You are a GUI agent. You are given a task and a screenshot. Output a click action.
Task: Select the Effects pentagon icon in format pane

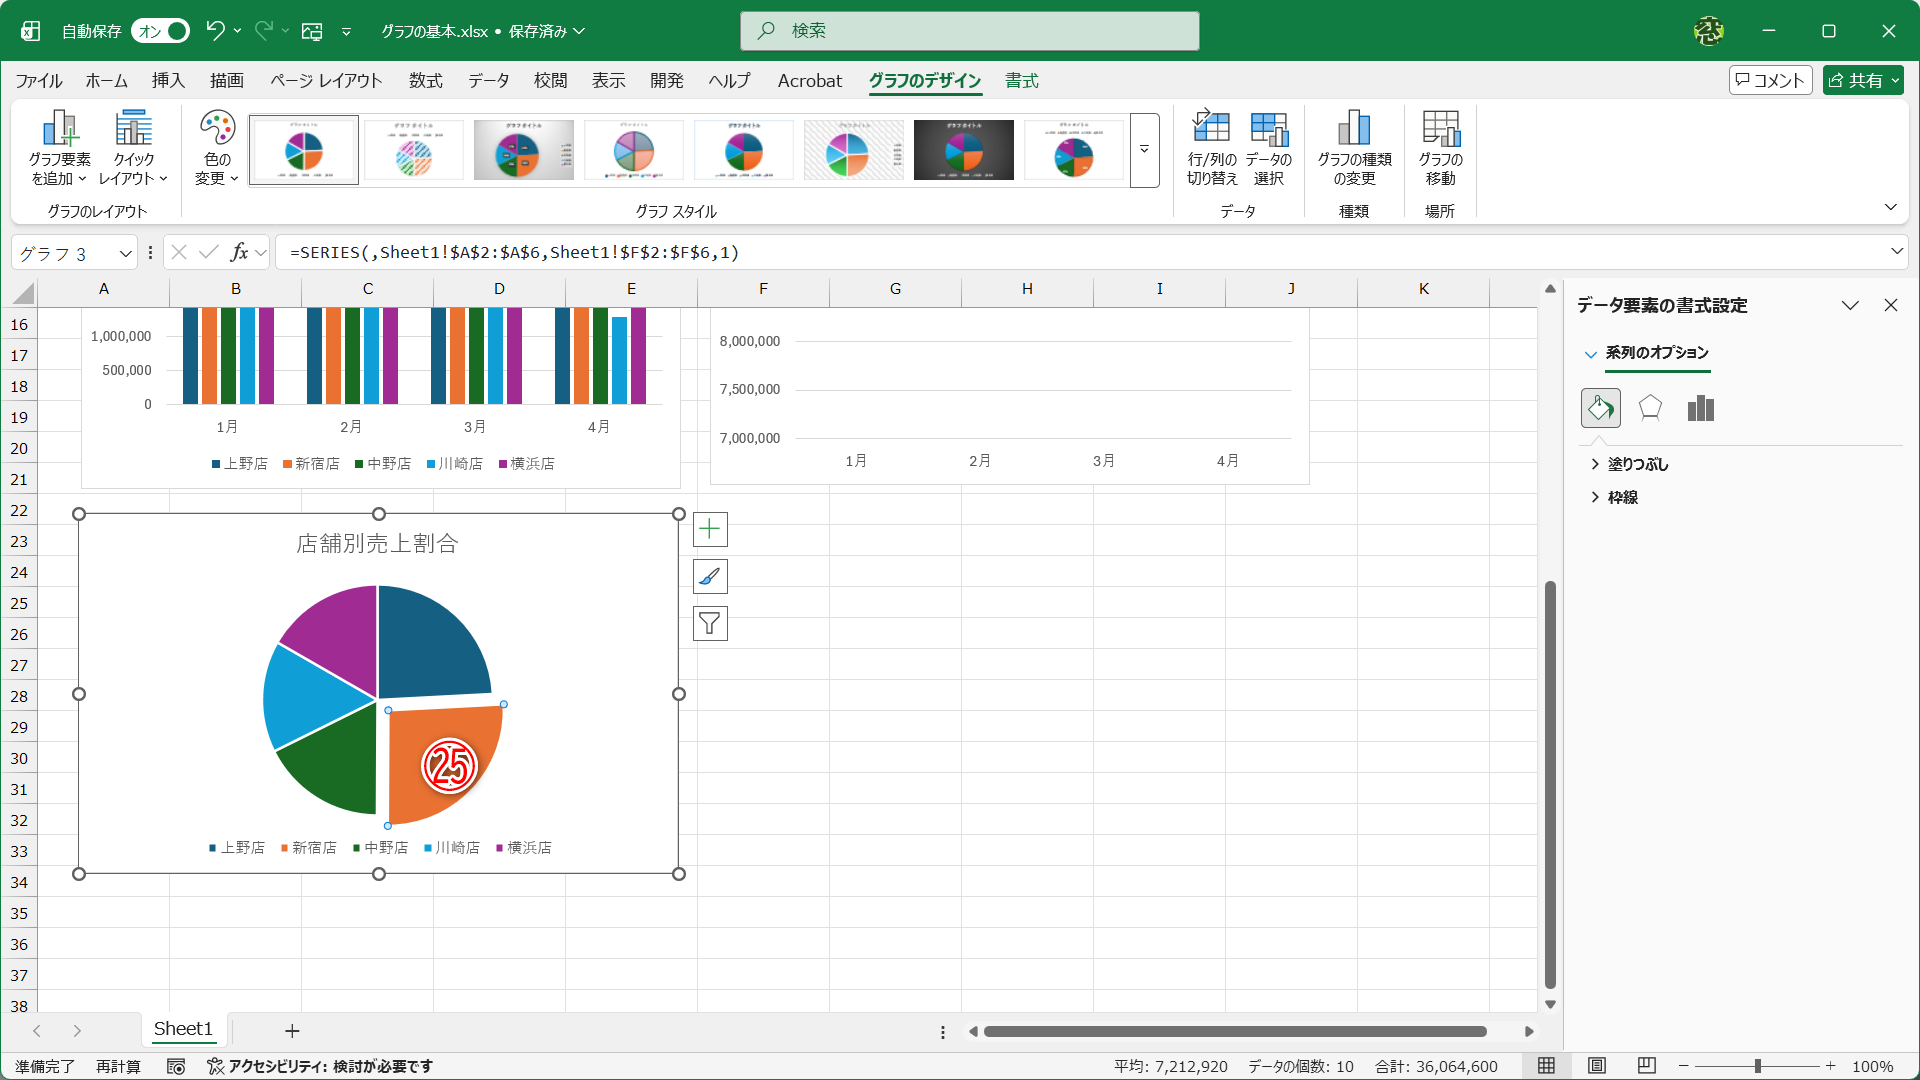[x=1650, y=408]
